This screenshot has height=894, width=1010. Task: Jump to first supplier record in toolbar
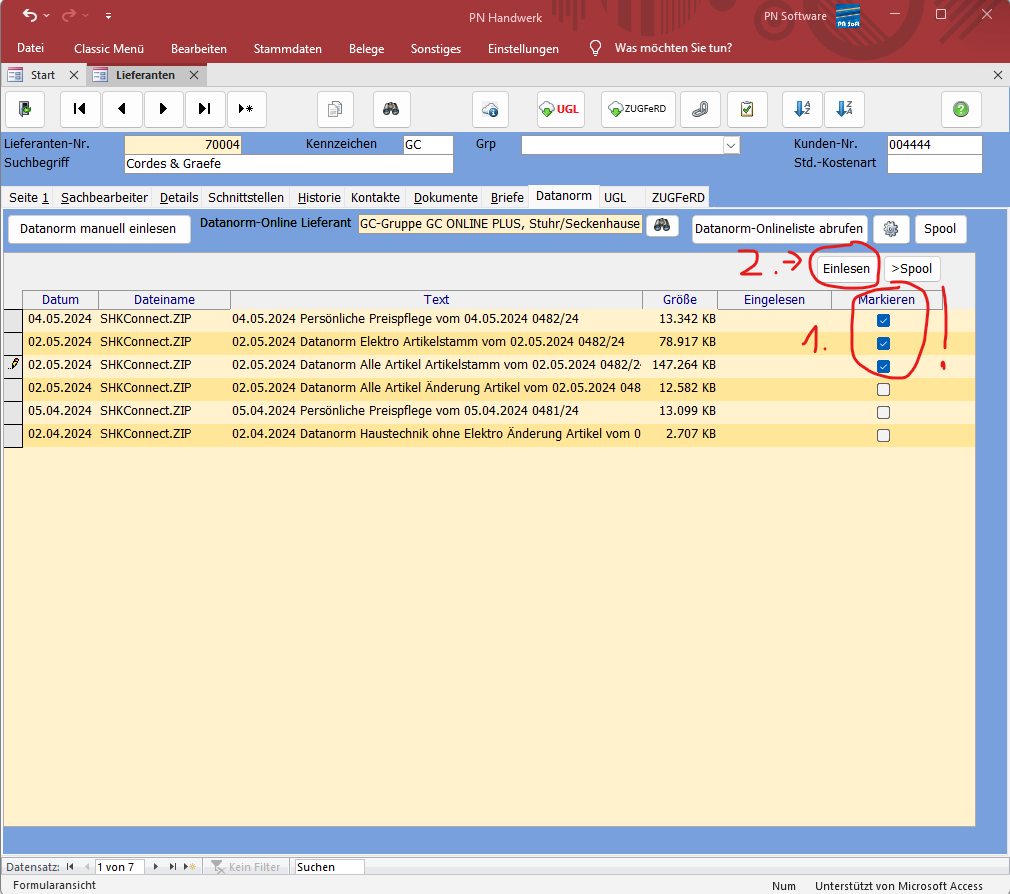pos(80,109)
